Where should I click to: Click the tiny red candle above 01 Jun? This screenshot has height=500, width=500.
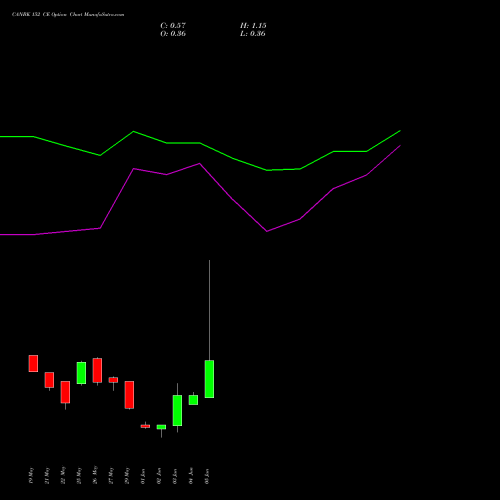click(145, 426)
